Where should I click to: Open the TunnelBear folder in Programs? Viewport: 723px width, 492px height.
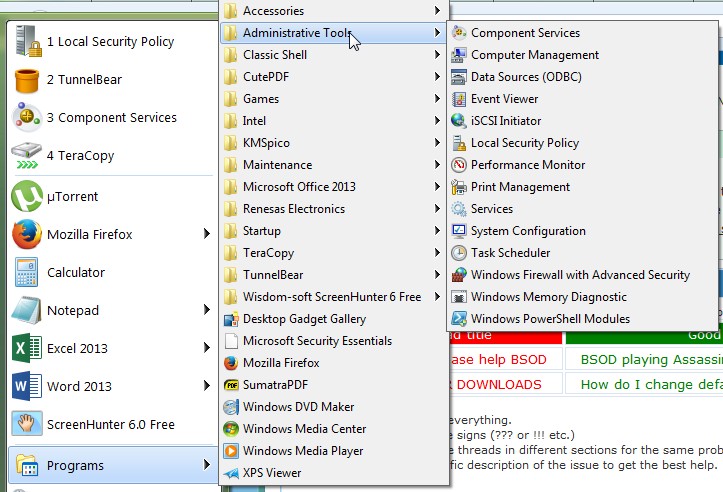coord(334,275)
